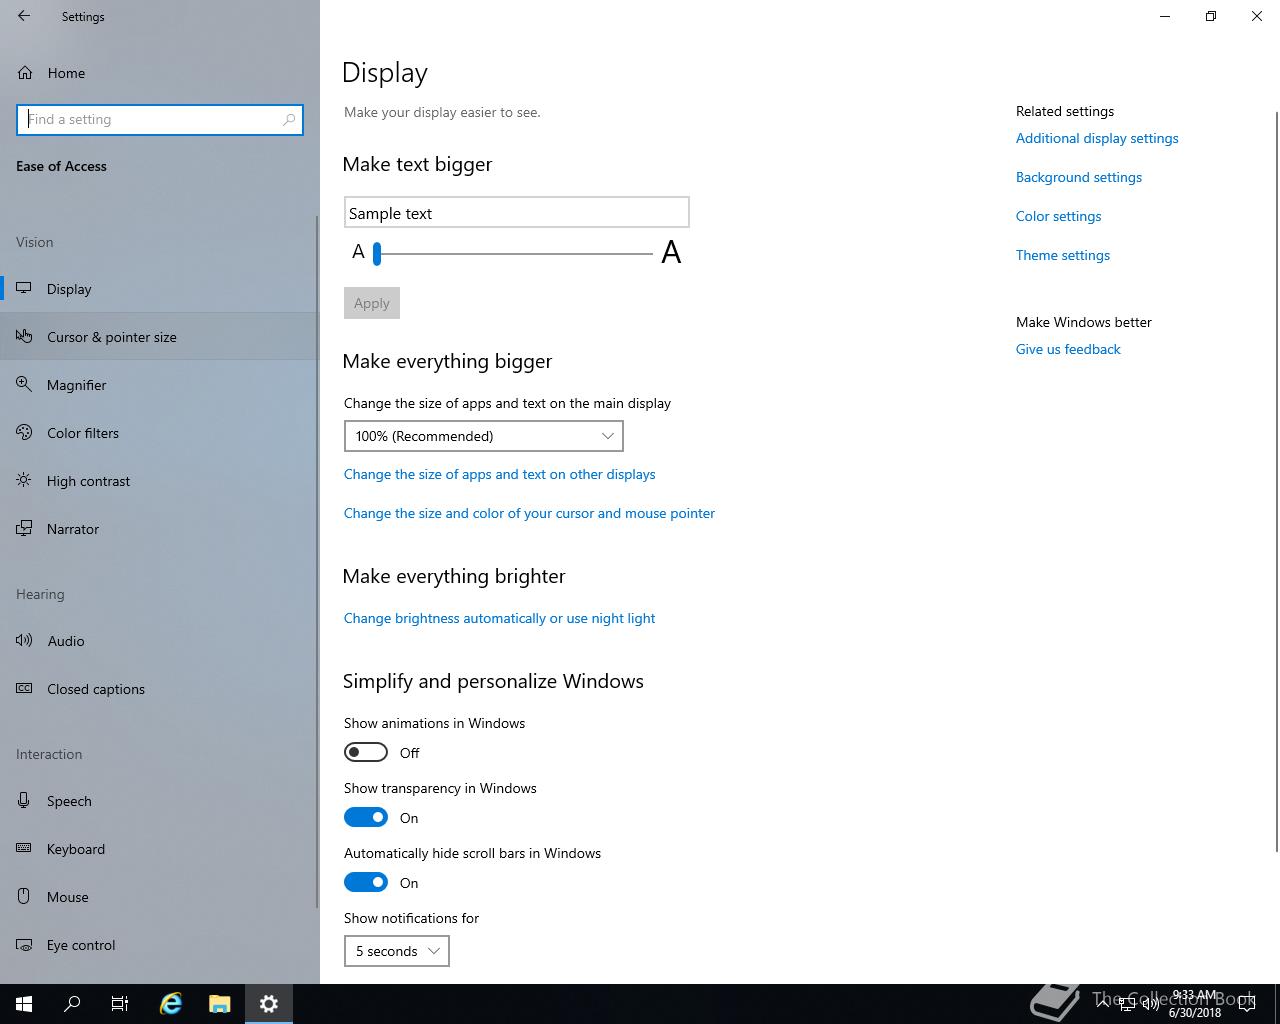Open the 100% (Recommended) scaling dropdown

(484, 436)
